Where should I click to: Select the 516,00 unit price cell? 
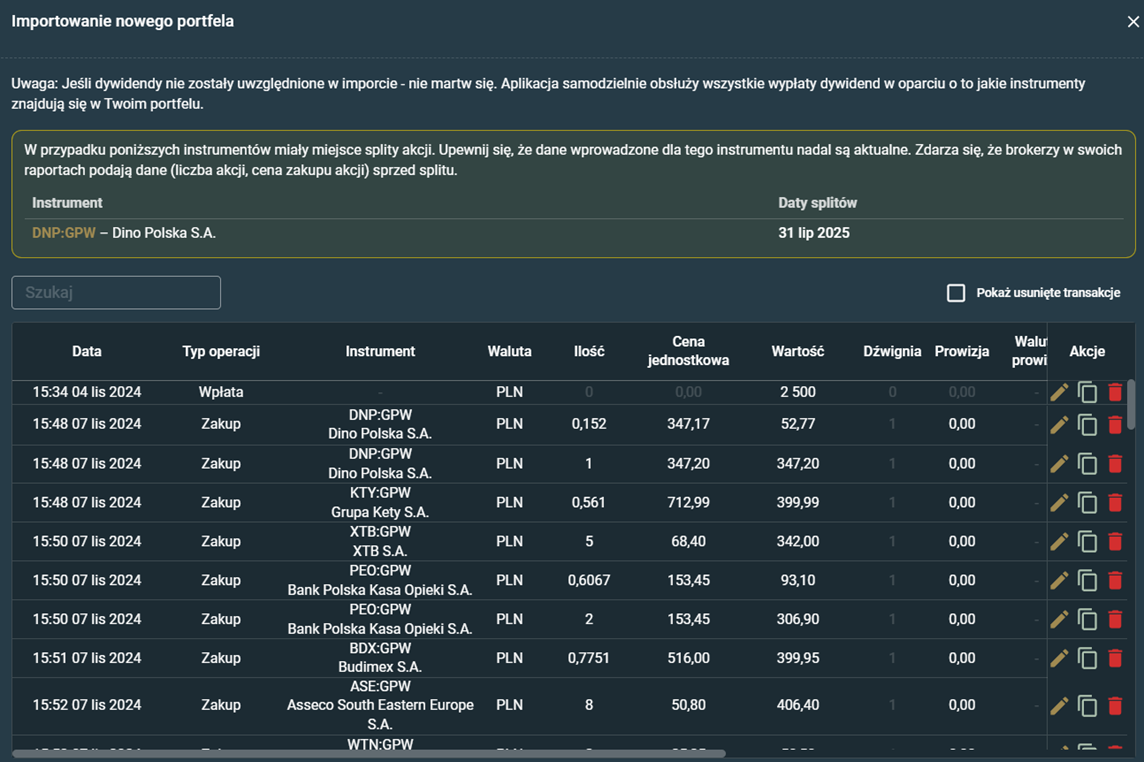pyautogui.click(x=688, y=658)
